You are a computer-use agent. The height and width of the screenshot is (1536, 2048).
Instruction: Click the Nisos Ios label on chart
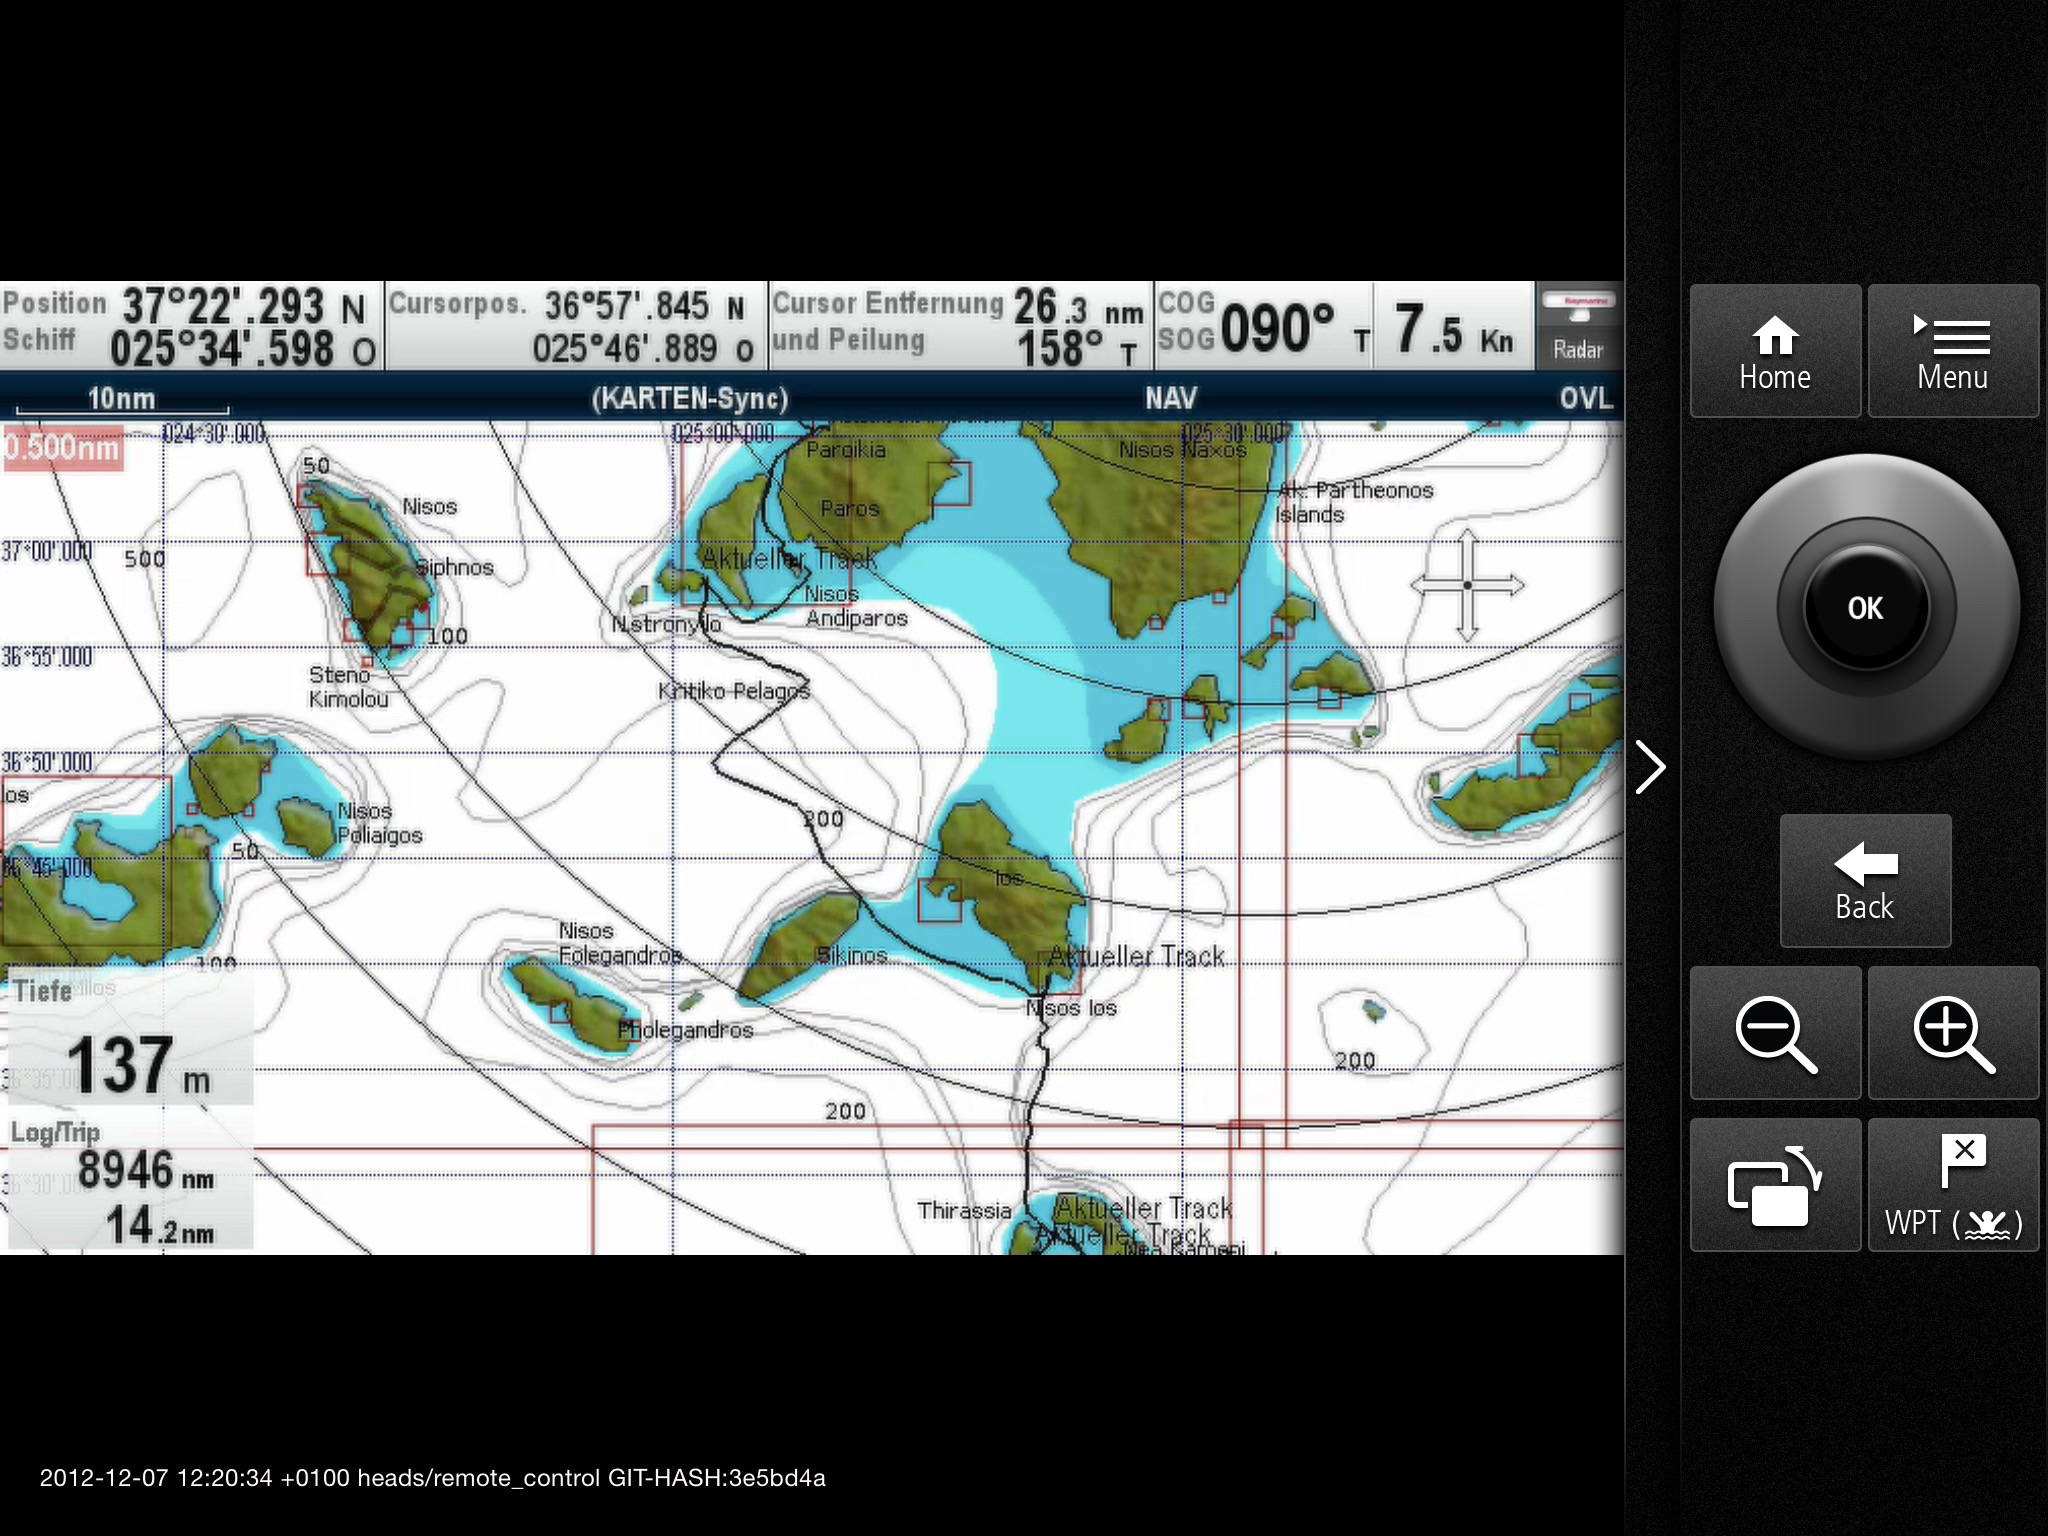pos(1072,1008)
